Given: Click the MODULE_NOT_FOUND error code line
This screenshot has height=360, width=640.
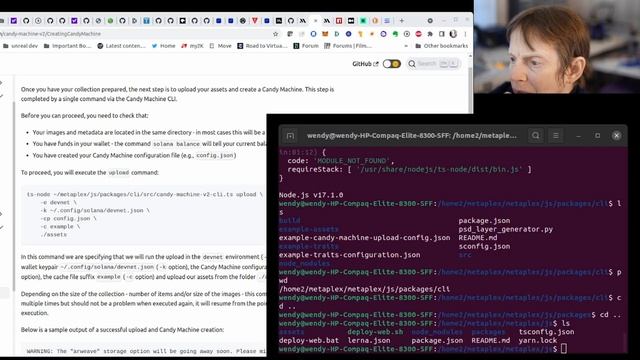Looking at the screenshot, I should coord(341,161).
